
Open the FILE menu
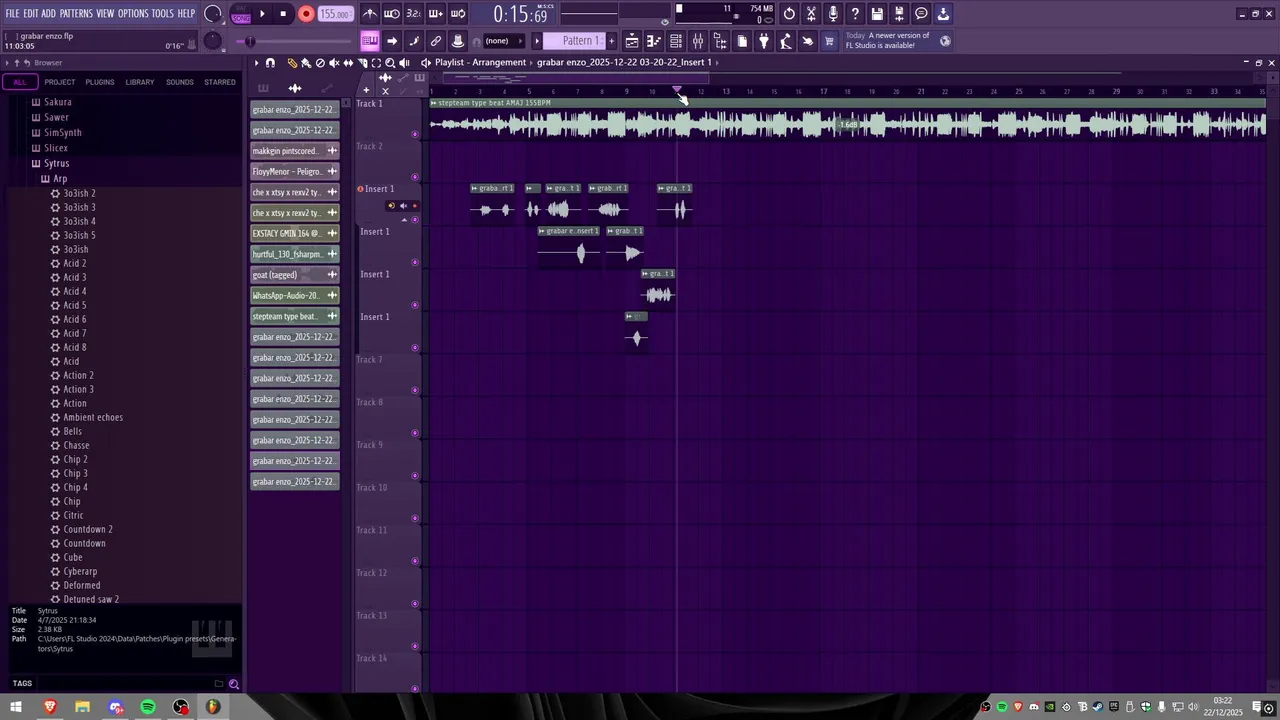tap(12, 14)
